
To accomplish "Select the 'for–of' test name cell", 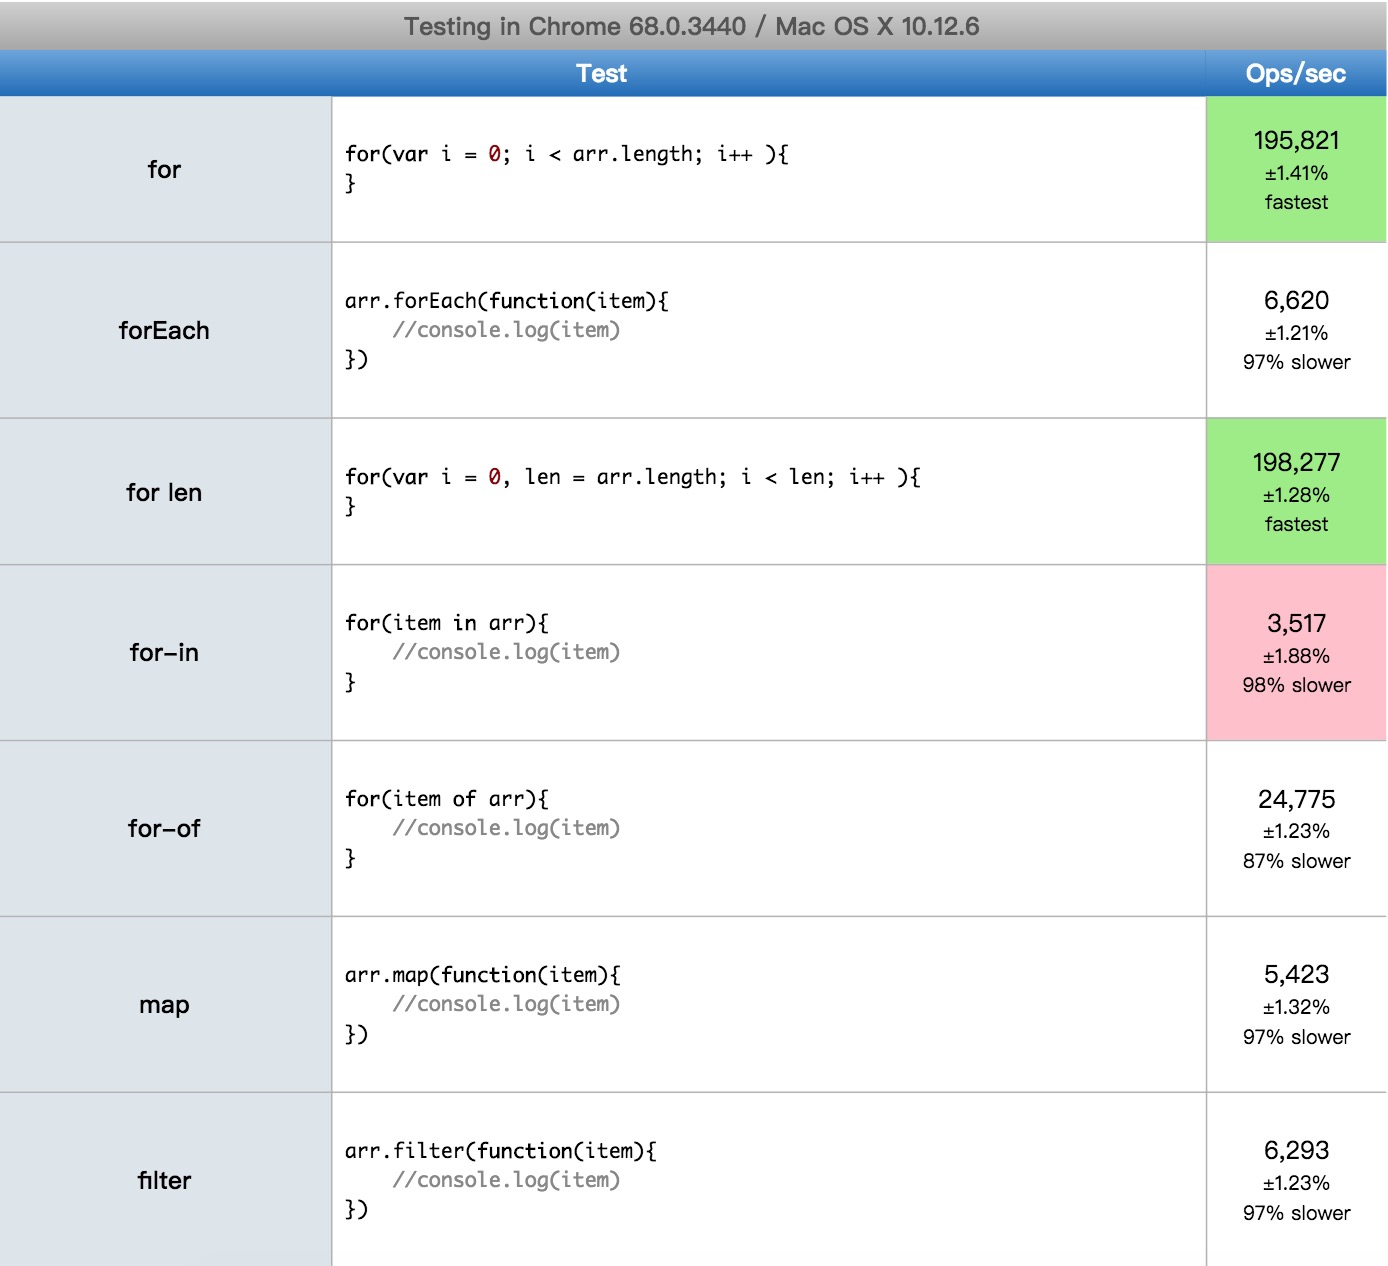I will [165, 829].
